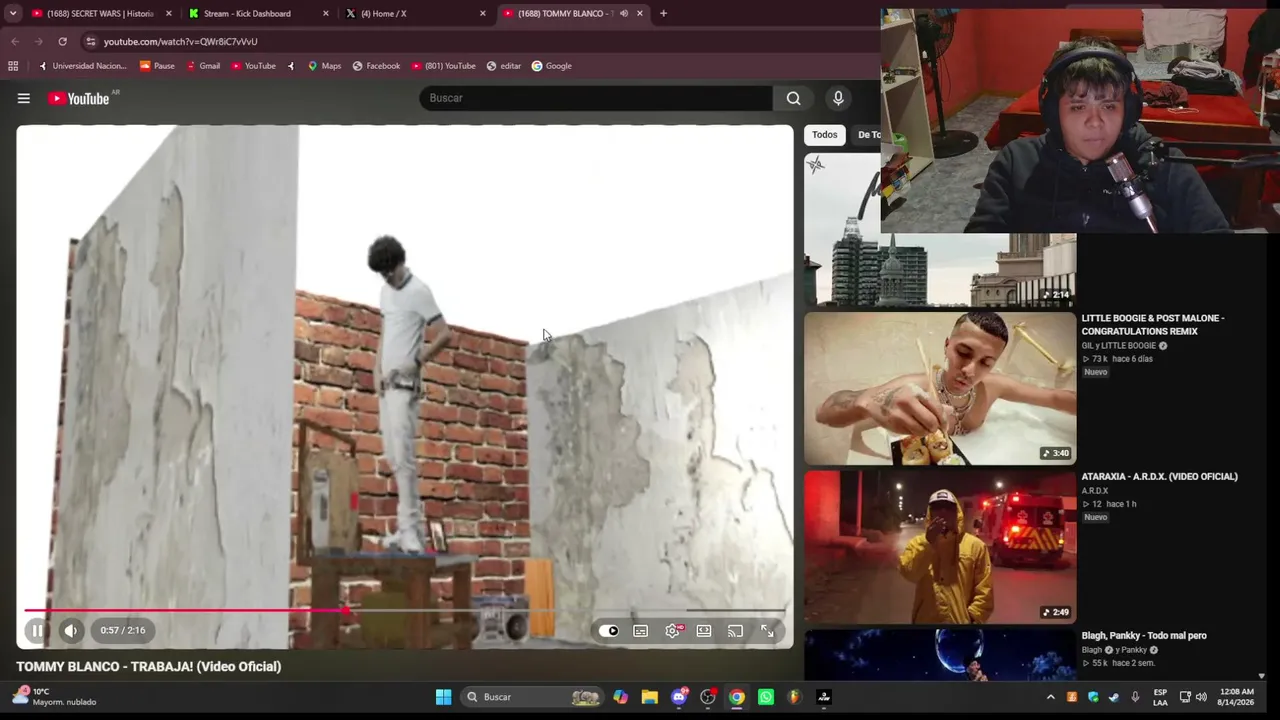Click the youtube.com address bar URL
Image resolution: width=1280 pixels, height=720 pixels.
click(181, 42)
